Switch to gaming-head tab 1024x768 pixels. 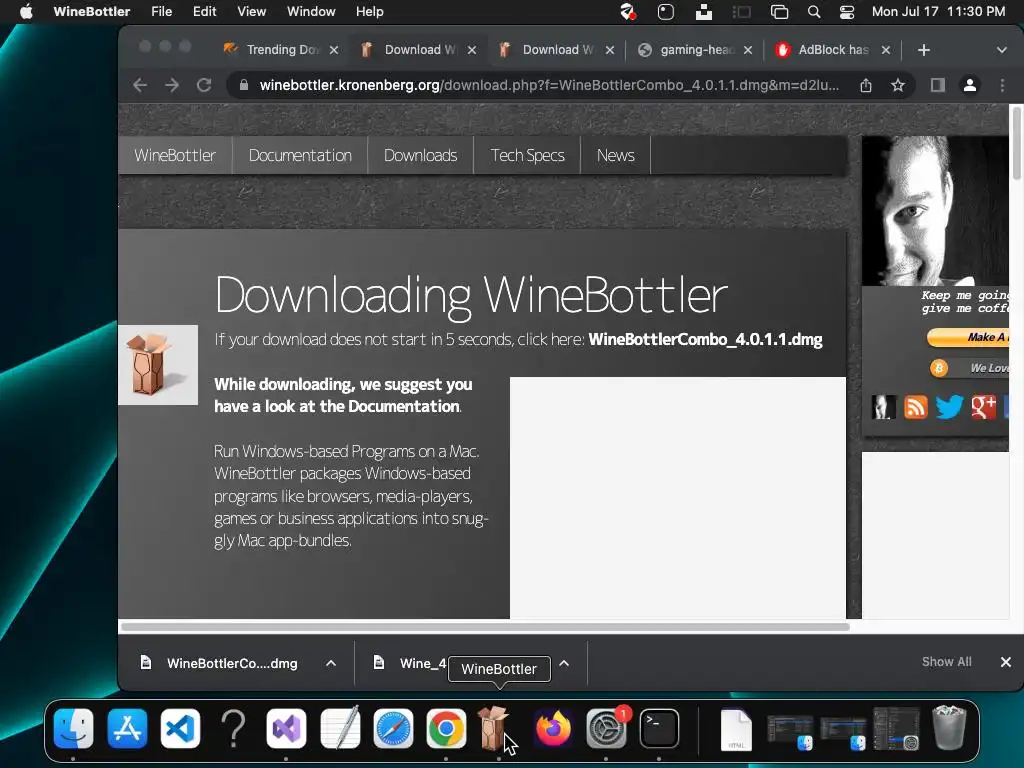click(x=694, y=50)
